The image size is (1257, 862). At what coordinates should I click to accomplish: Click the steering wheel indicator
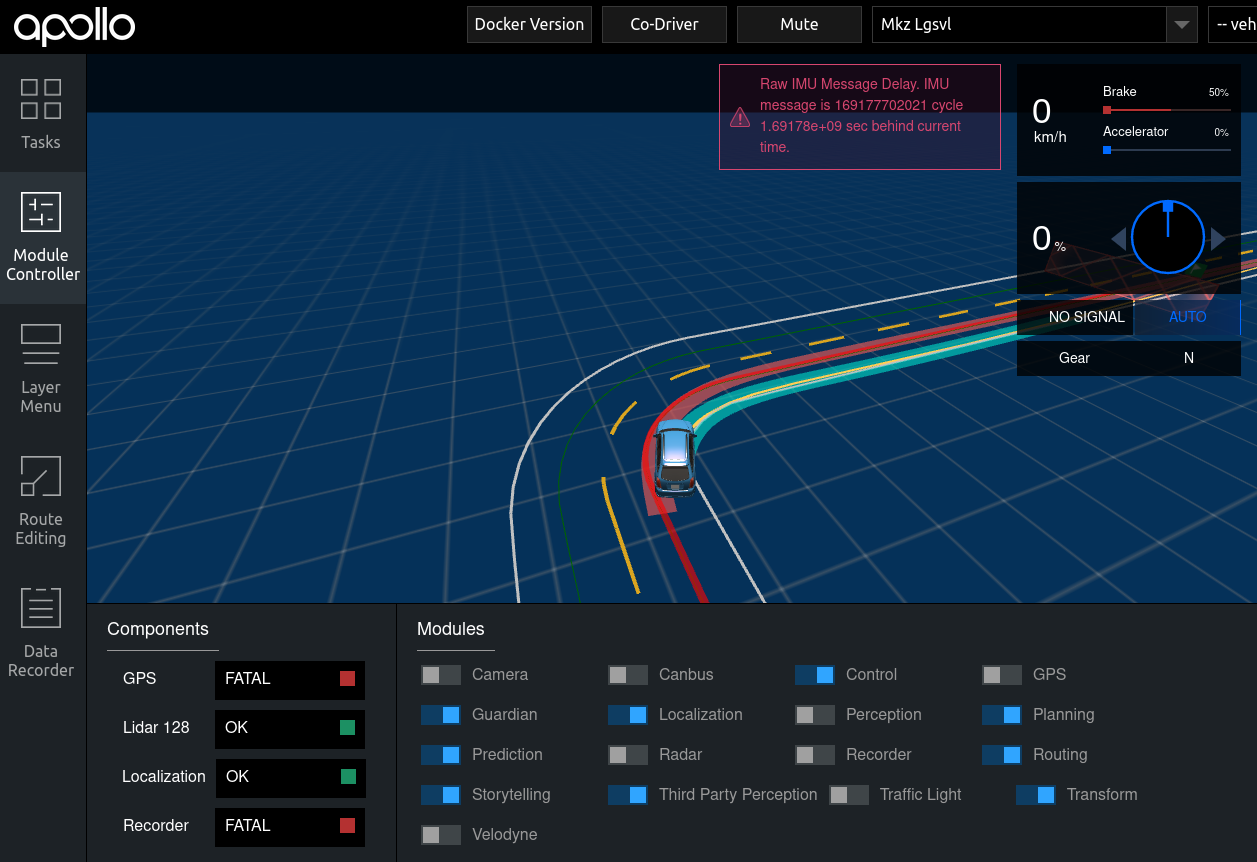click(x=1167, y=237)
